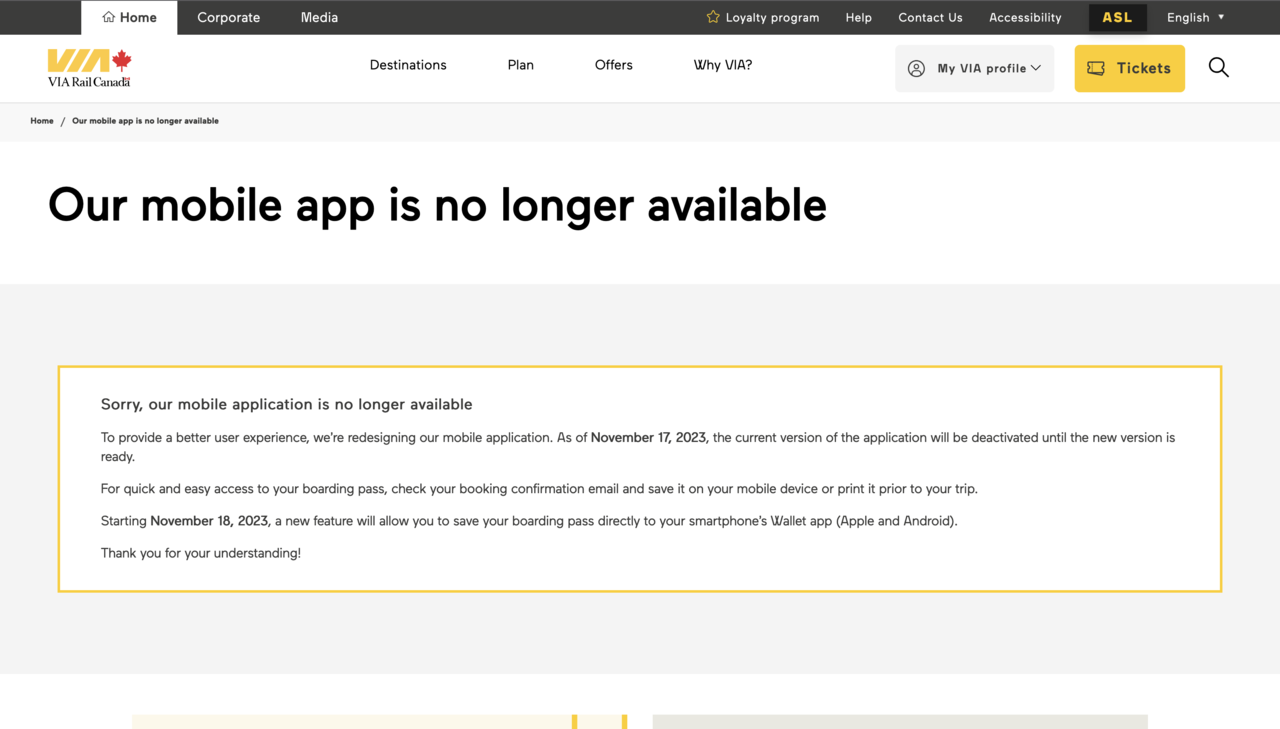Click the yellow Tickets button
Screen dimensions: 1280x729
pyautogui.click(x=1130, y=68)
